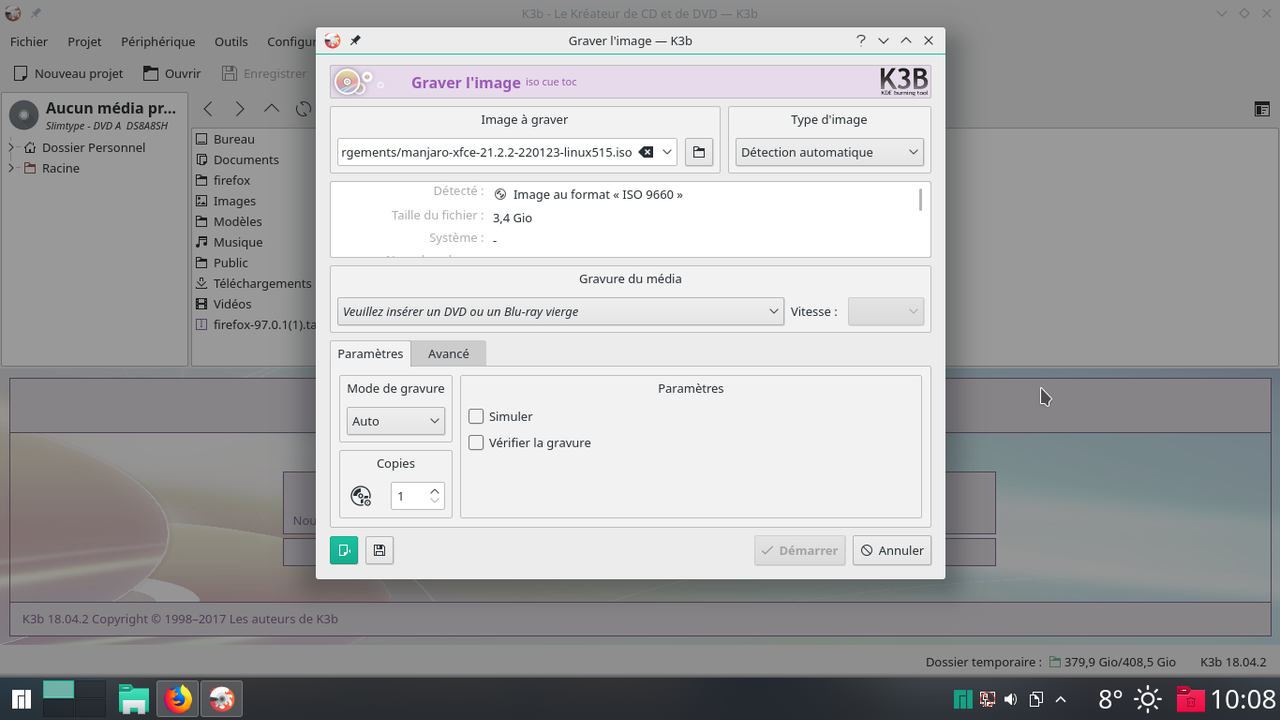The image size is (1280, 720).
Task: Click the green load settings button
Action: click(x=344, y=550)
